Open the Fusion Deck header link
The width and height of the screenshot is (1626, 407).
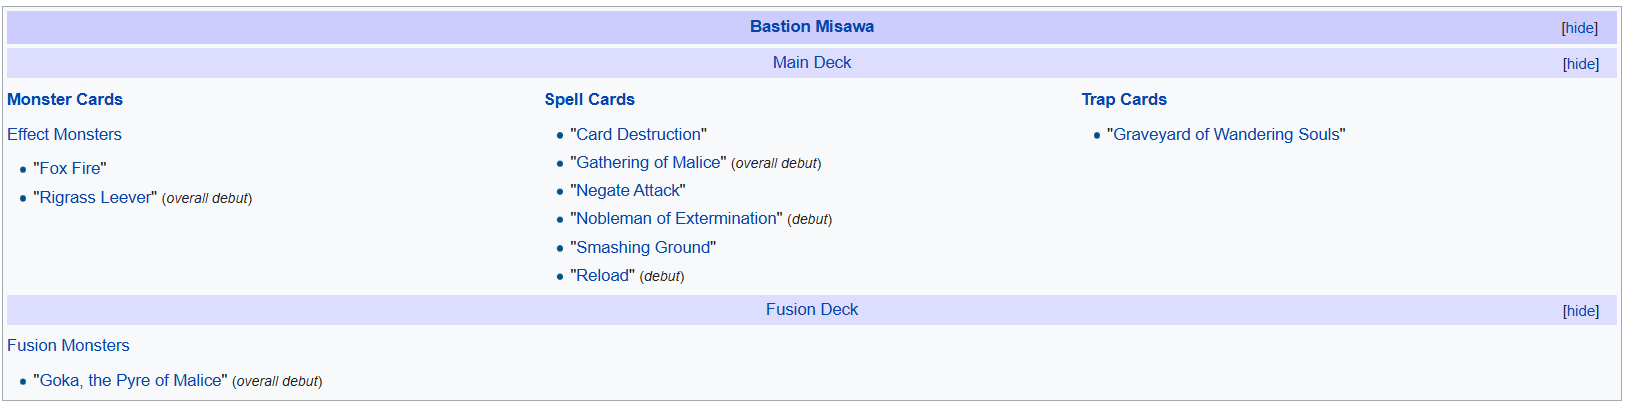[x=811, y=310]
